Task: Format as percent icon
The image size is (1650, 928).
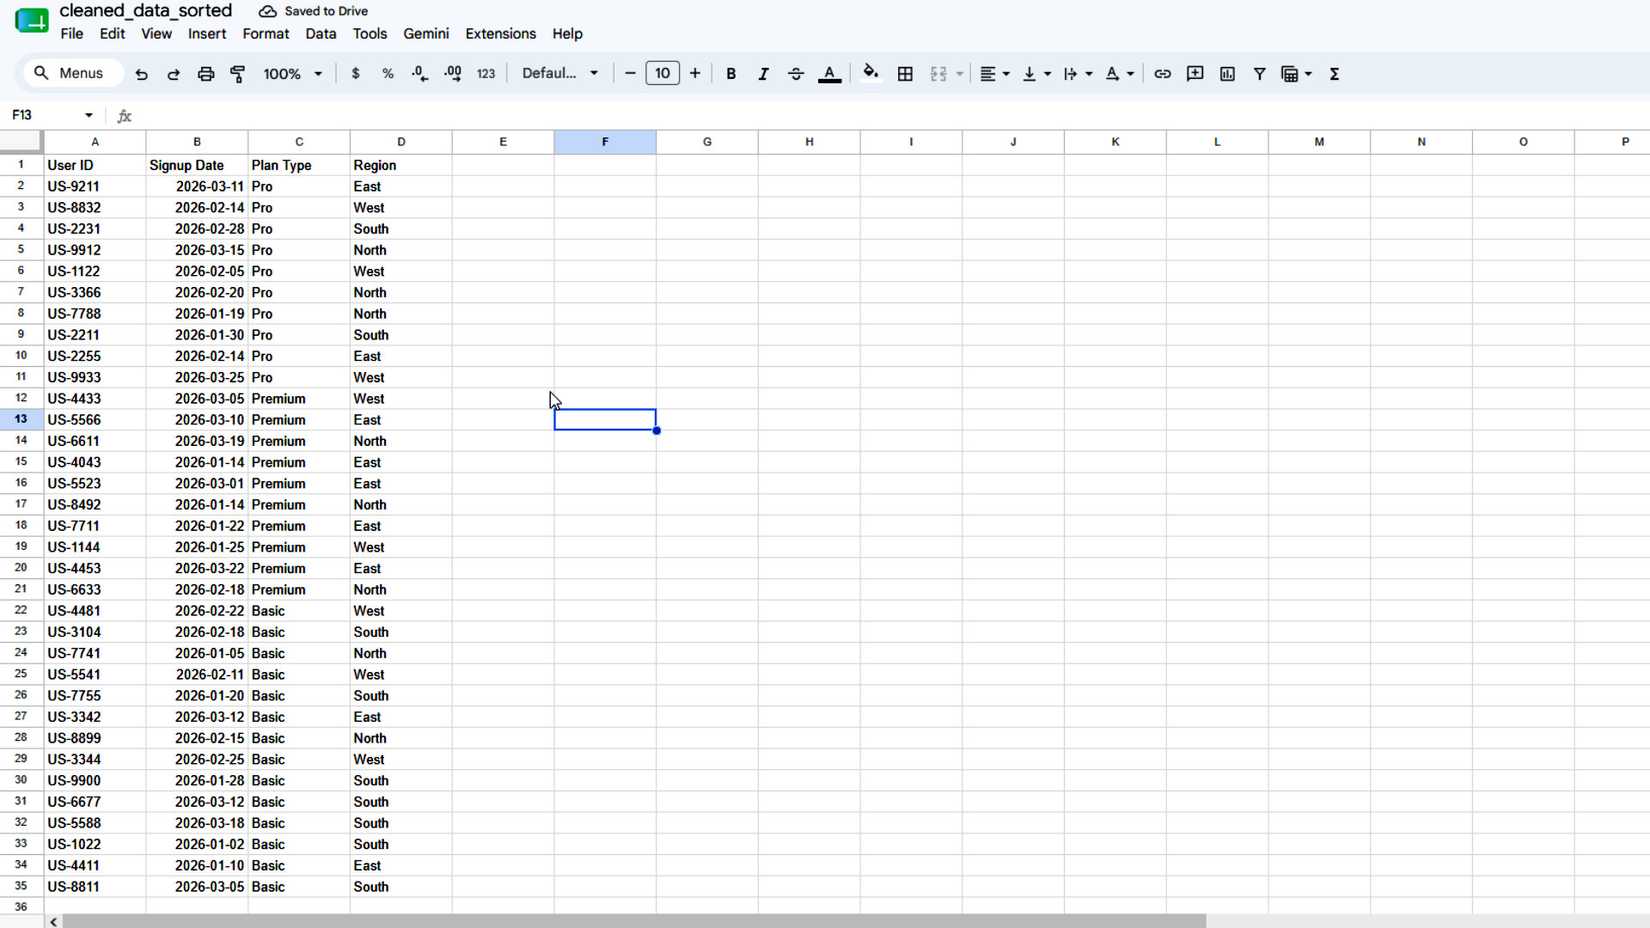Action: [388, 74]
